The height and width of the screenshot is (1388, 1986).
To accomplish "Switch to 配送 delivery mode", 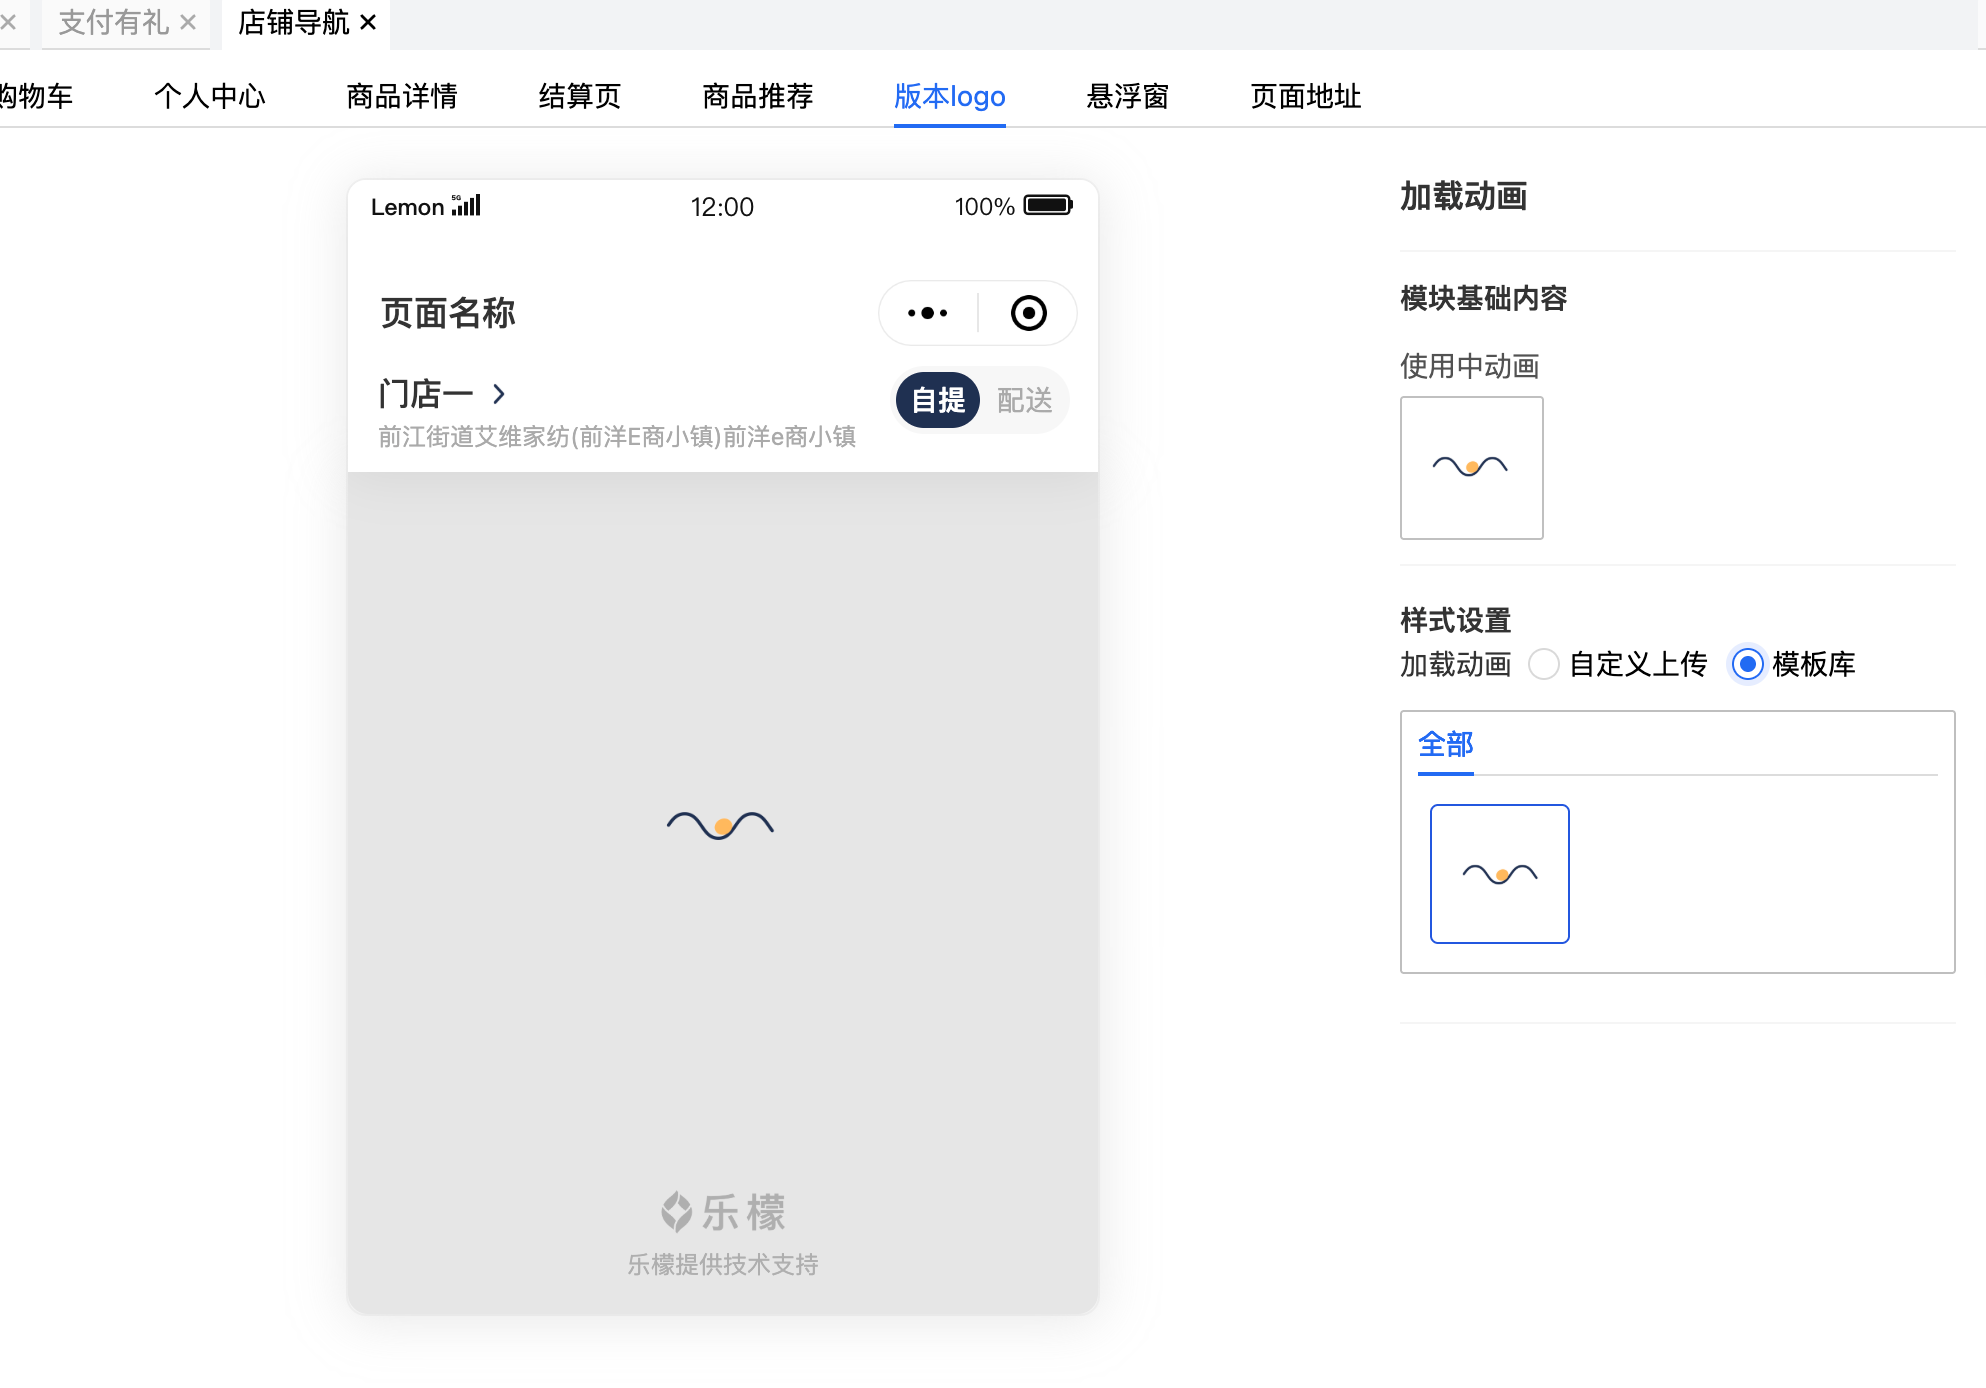I will point(1024,400).
